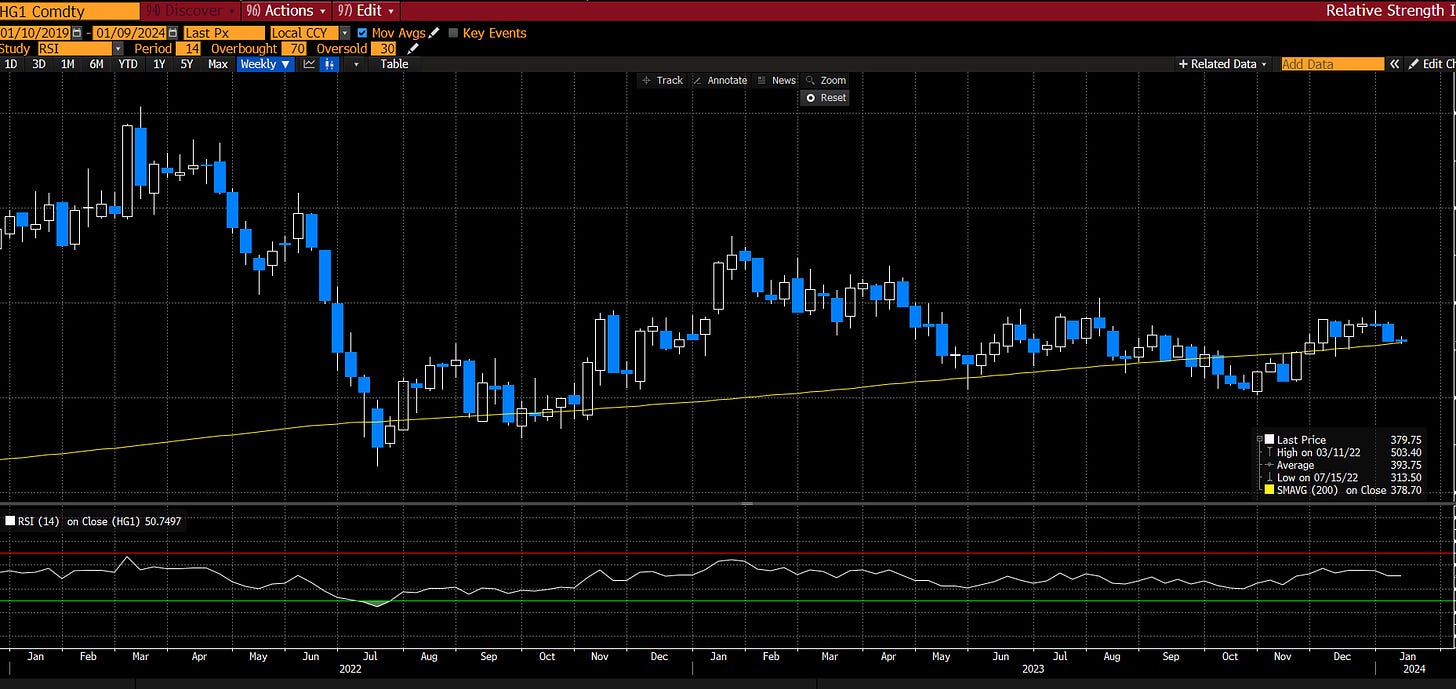Click the Low marker icon in the legend
Image resolution: width=1456 pixels, height=689 pixels.
[x=1270, y=477]
